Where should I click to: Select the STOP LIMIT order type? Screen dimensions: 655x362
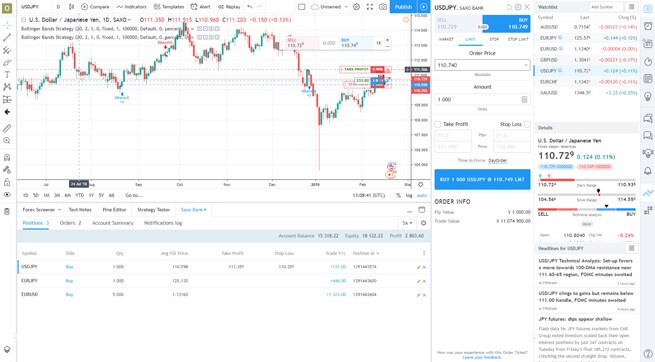[518, 39]
